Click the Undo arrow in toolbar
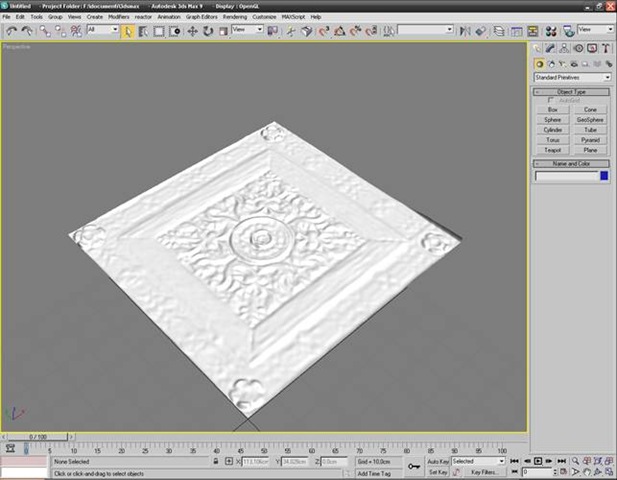 (x=11, y=31)
